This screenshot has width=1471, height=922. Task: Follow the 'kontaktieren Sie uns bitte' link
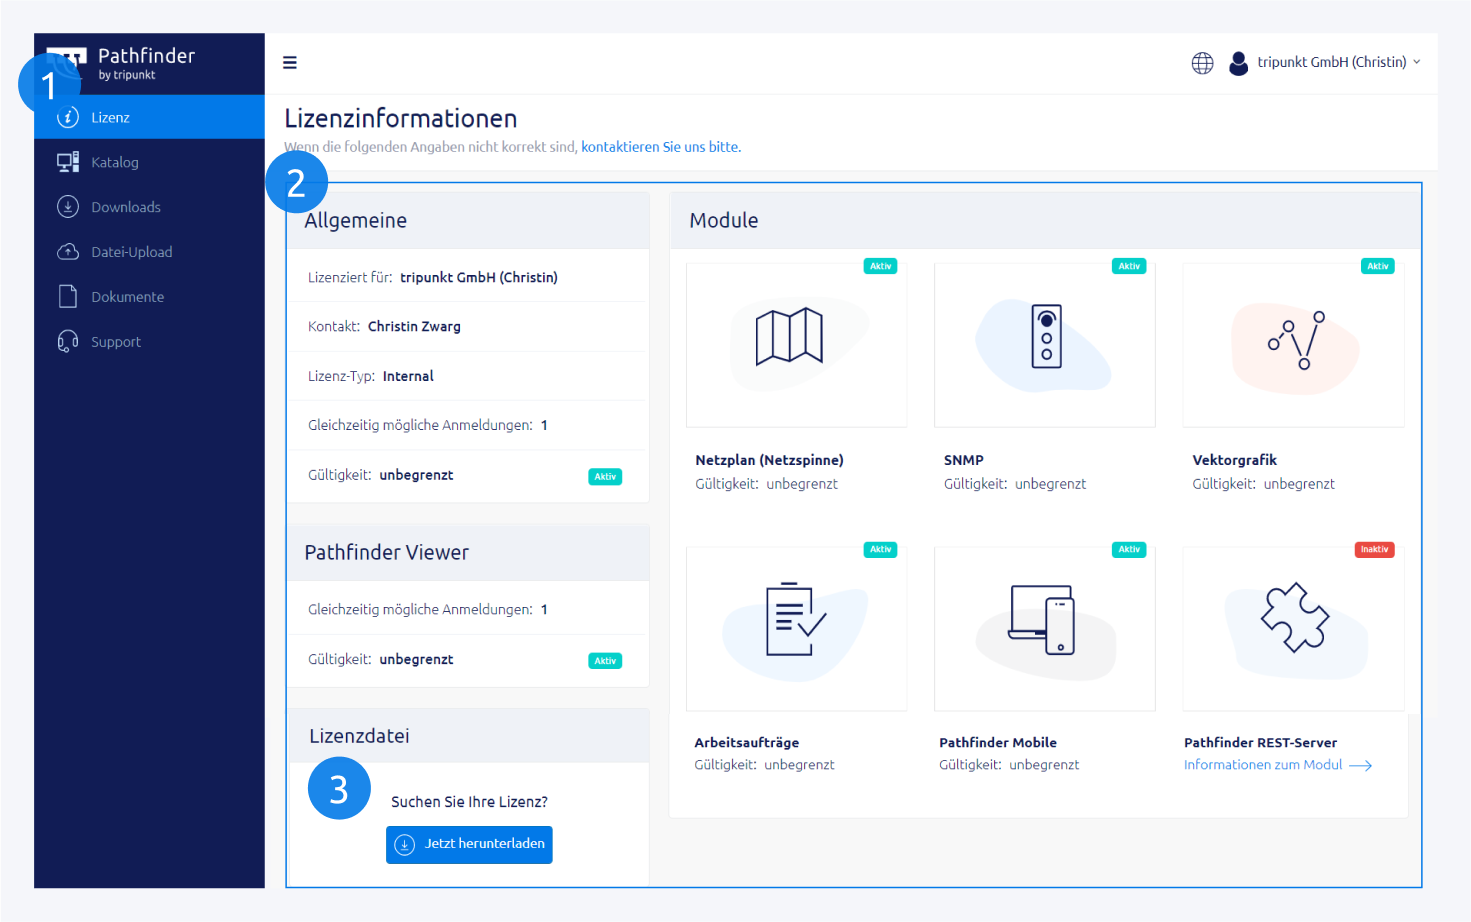[x=660, y=147]
